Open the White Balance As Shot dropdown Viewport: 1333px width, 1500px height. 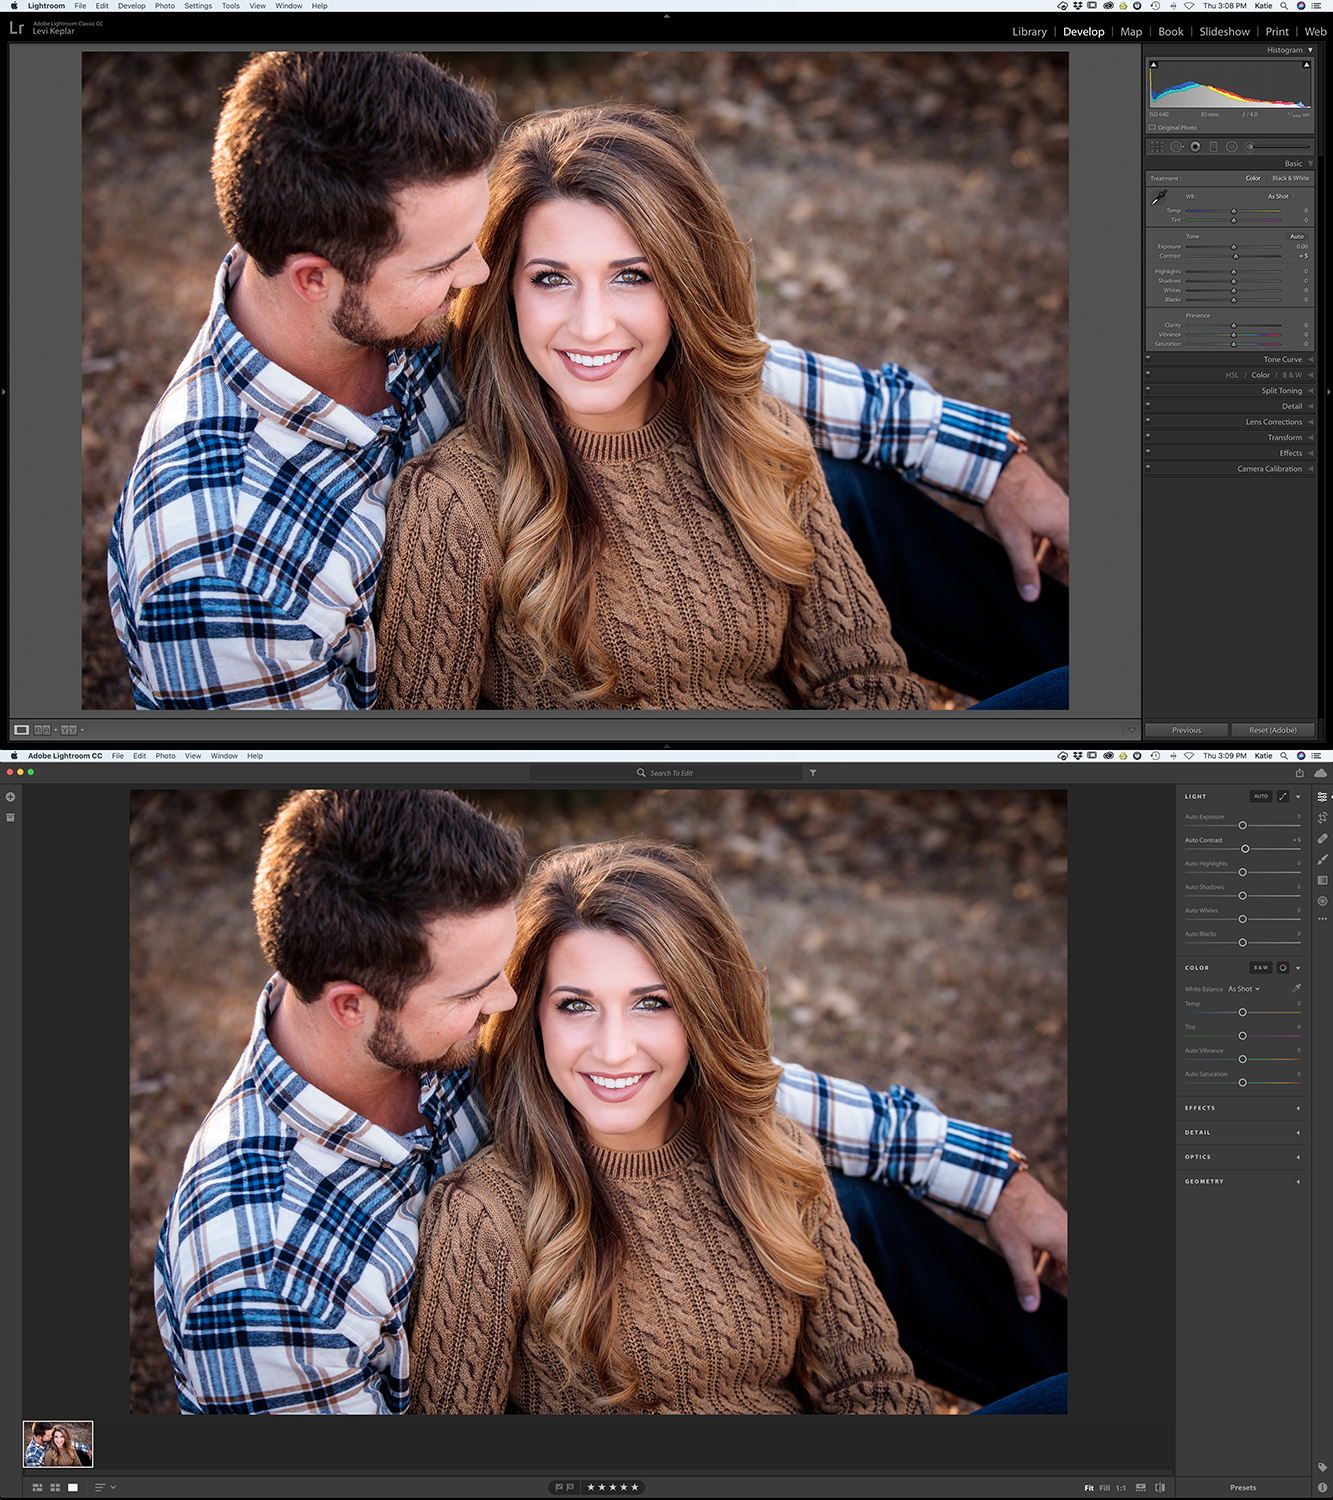(1244, 989)
